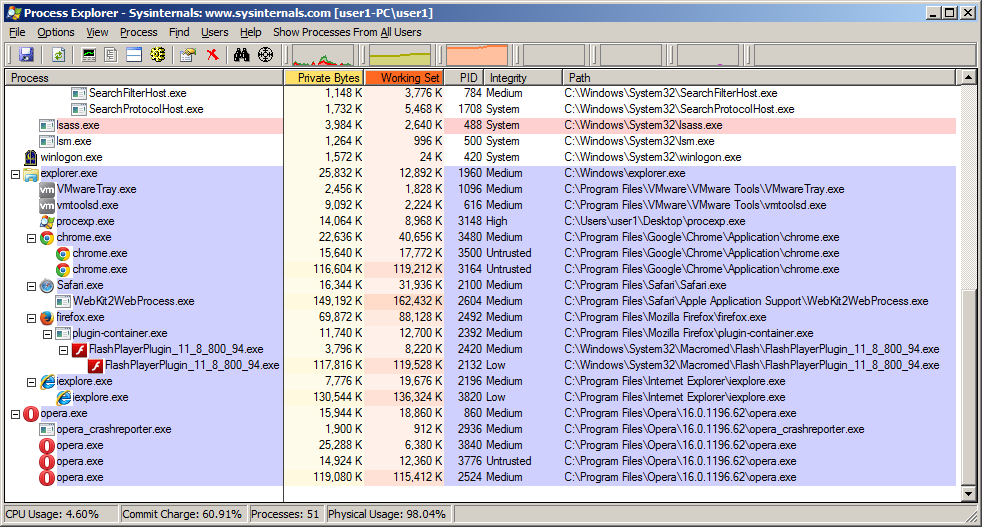Collapse the explorer.exe process tree
The image size is (982, 527).
(15, 173)
